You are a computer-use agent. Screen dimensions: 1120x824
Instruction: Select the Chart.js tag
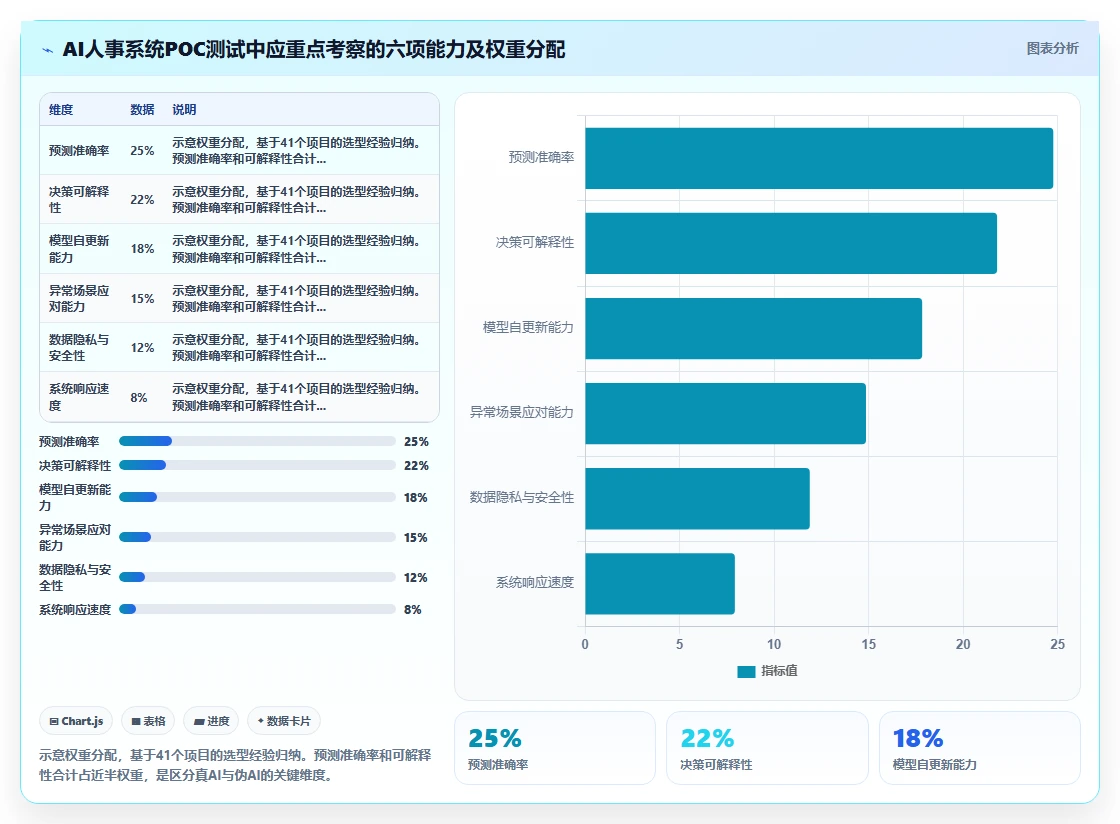[76, 721]
